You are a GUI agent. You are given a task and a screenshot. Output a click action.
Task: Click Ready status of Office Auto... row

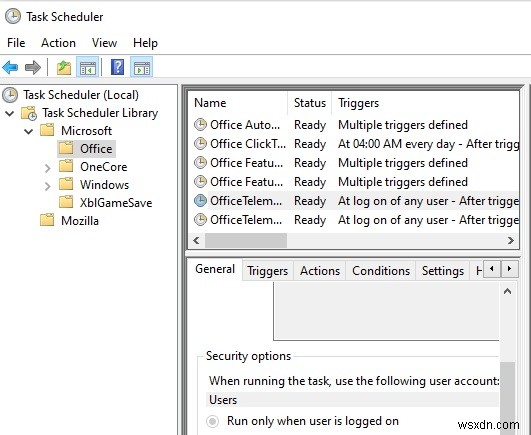(310, 125)
